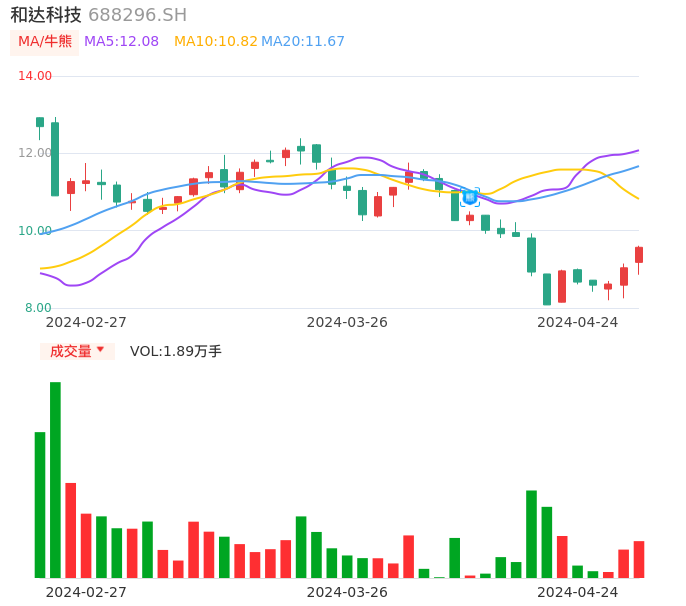Toggle the MA10:10.82 legend entry
This screenshot has width=686, height=606.
tap(215, 42)
